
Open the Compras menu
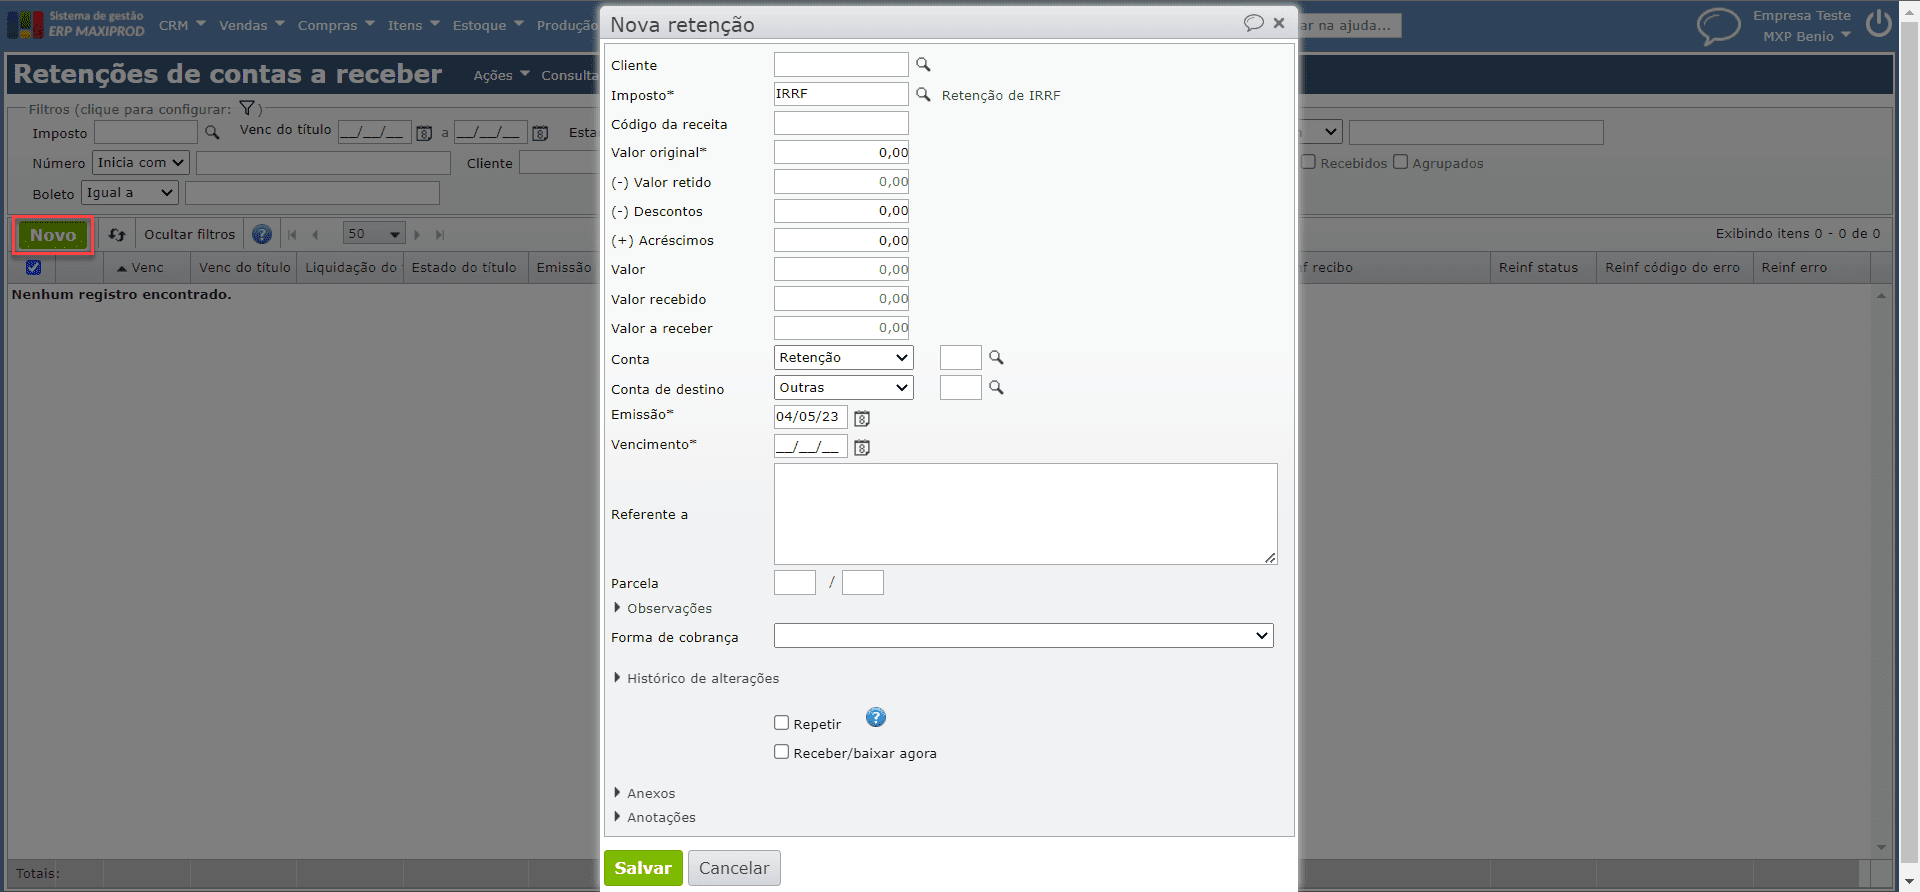click(x=336, y=25)
